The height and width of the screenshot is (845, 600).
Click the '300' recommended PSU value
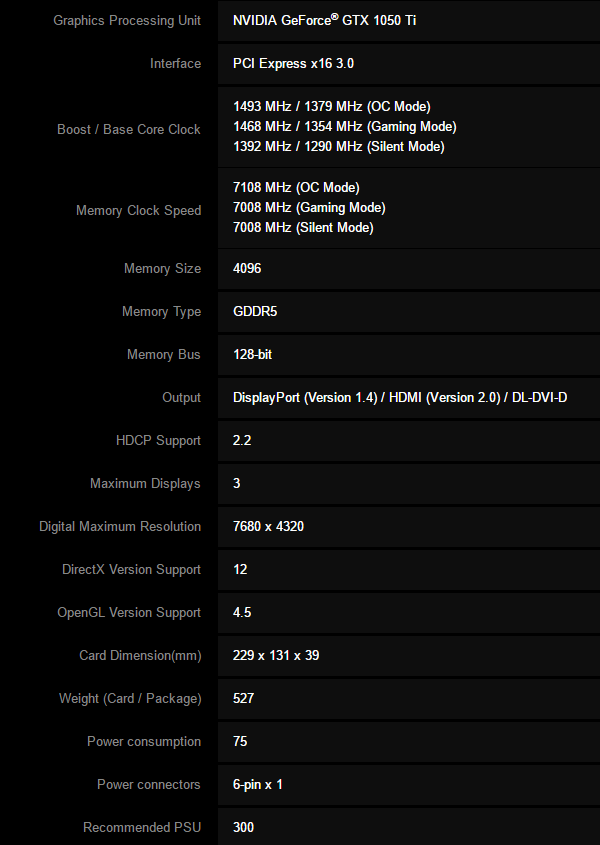click(x=243, y=828)
